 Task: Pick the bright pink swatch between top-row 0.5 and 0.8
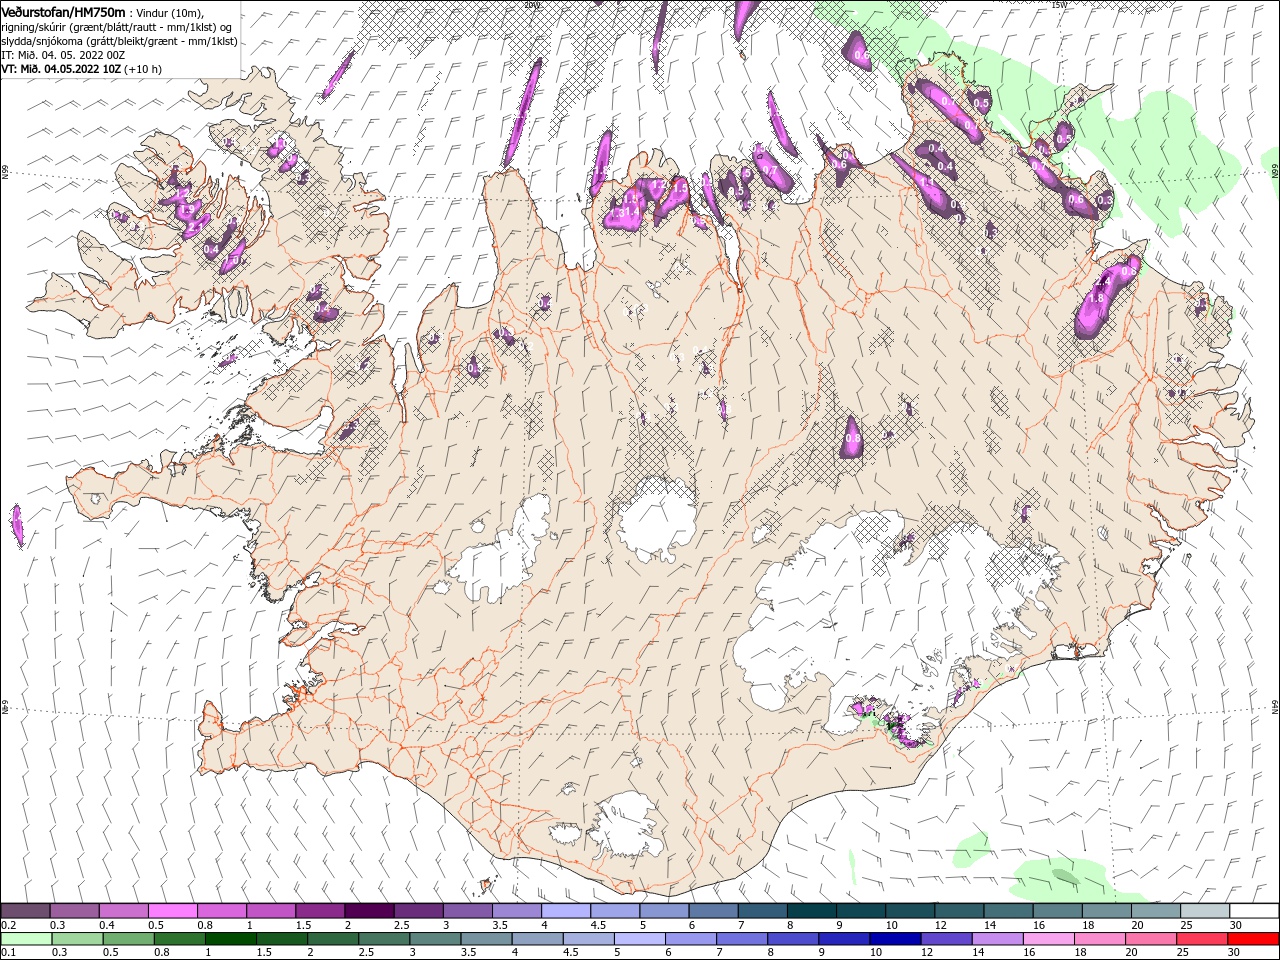(172, 911)
